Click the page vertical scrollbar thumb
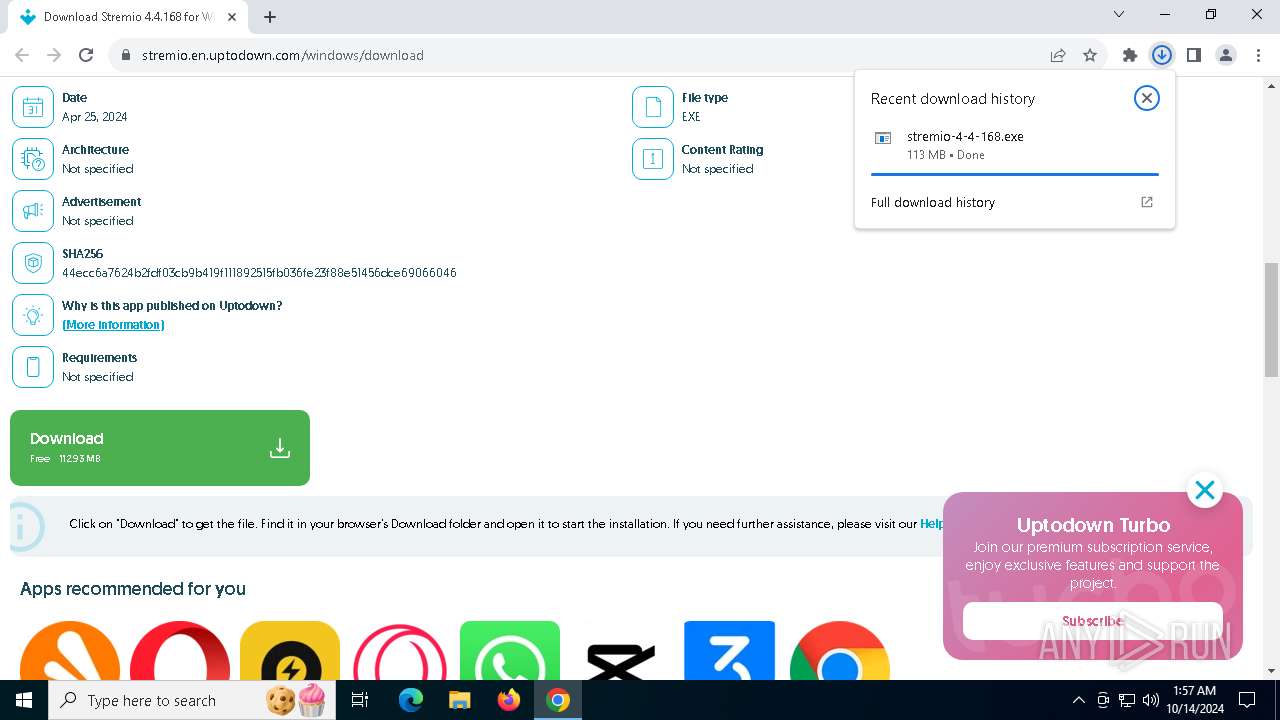The width and height of the screenshot is (1280, 720). coord(1271,320)
